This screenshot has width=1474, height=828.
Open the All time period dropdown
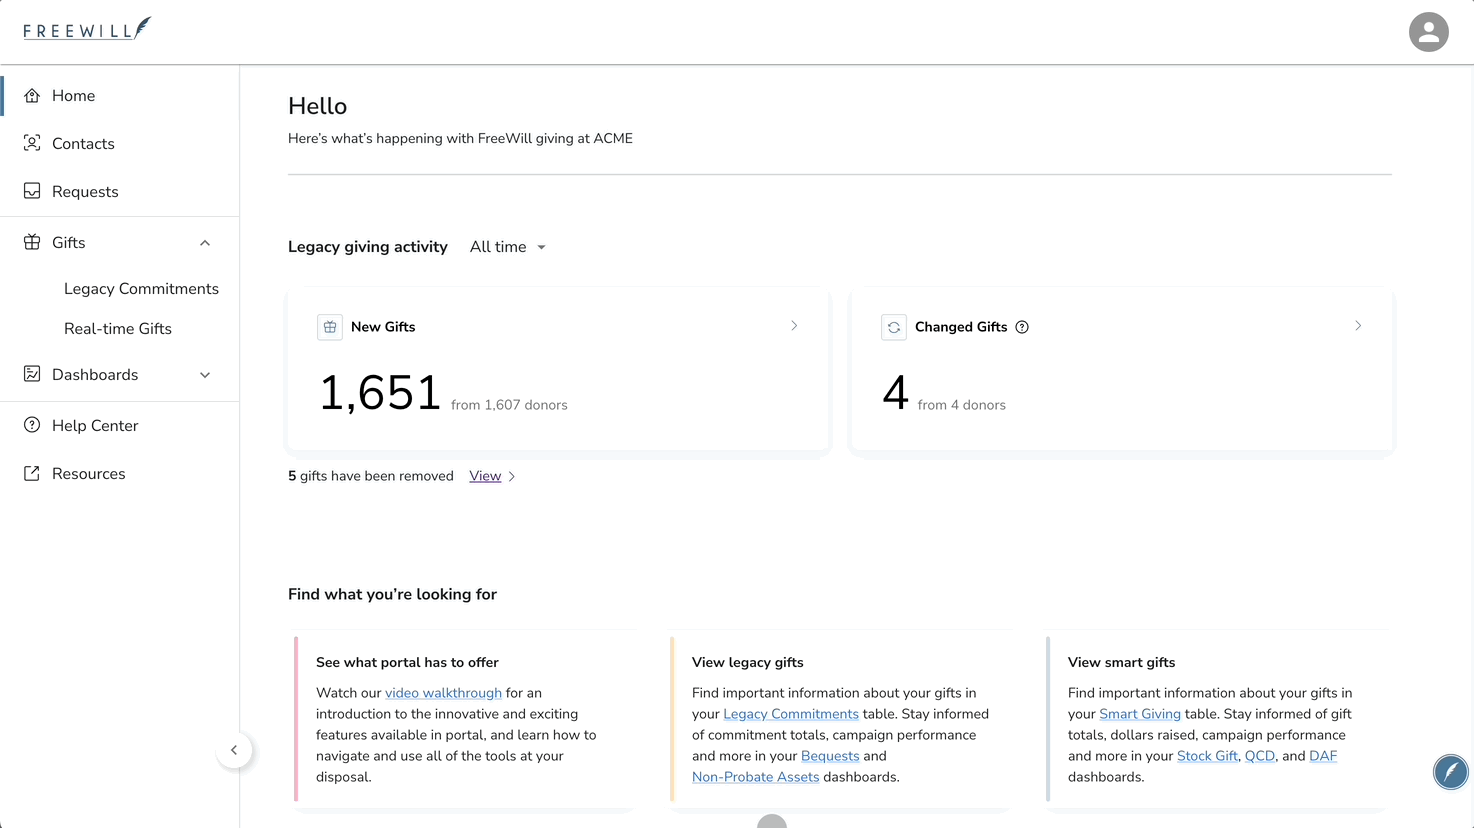tap(508, 247)
